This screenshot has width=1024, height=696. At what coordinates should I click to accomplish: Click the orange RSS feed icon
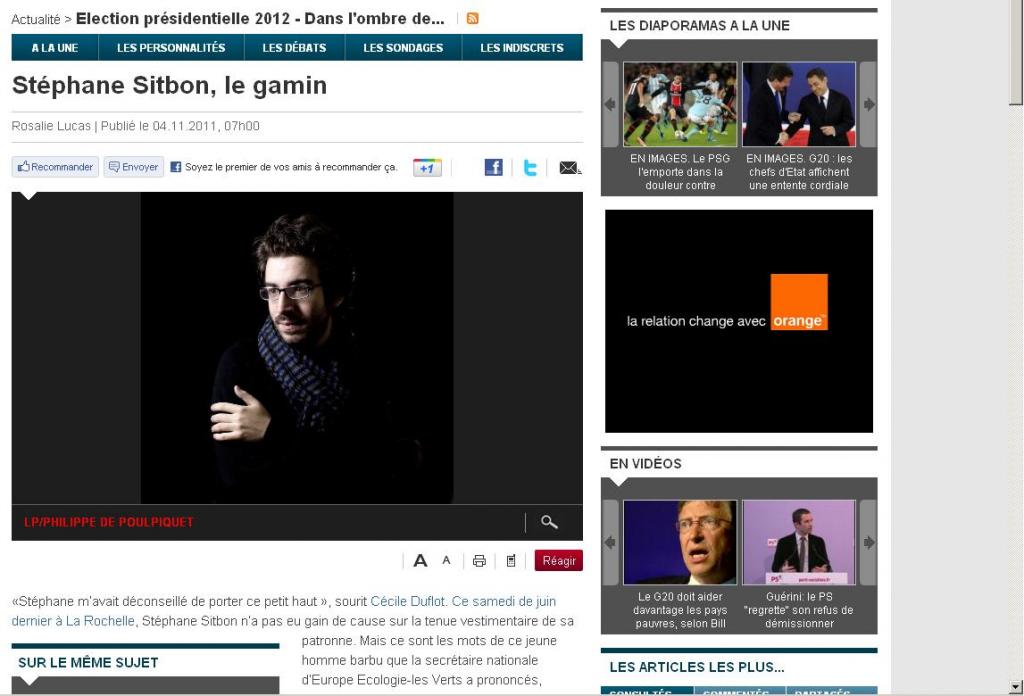[x=473, y=19]
